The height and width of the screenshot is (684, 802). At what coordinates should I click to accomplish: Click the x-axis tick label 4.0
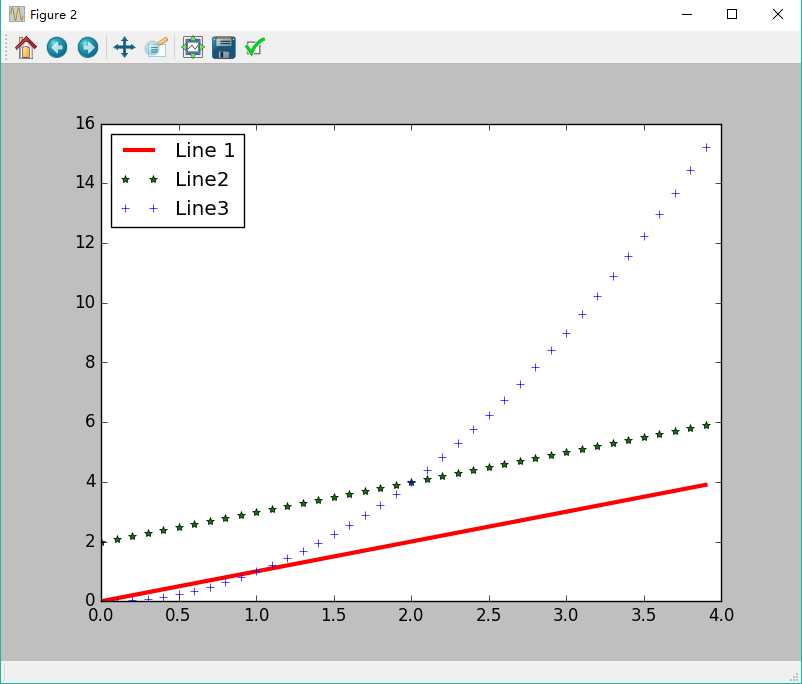721,615
